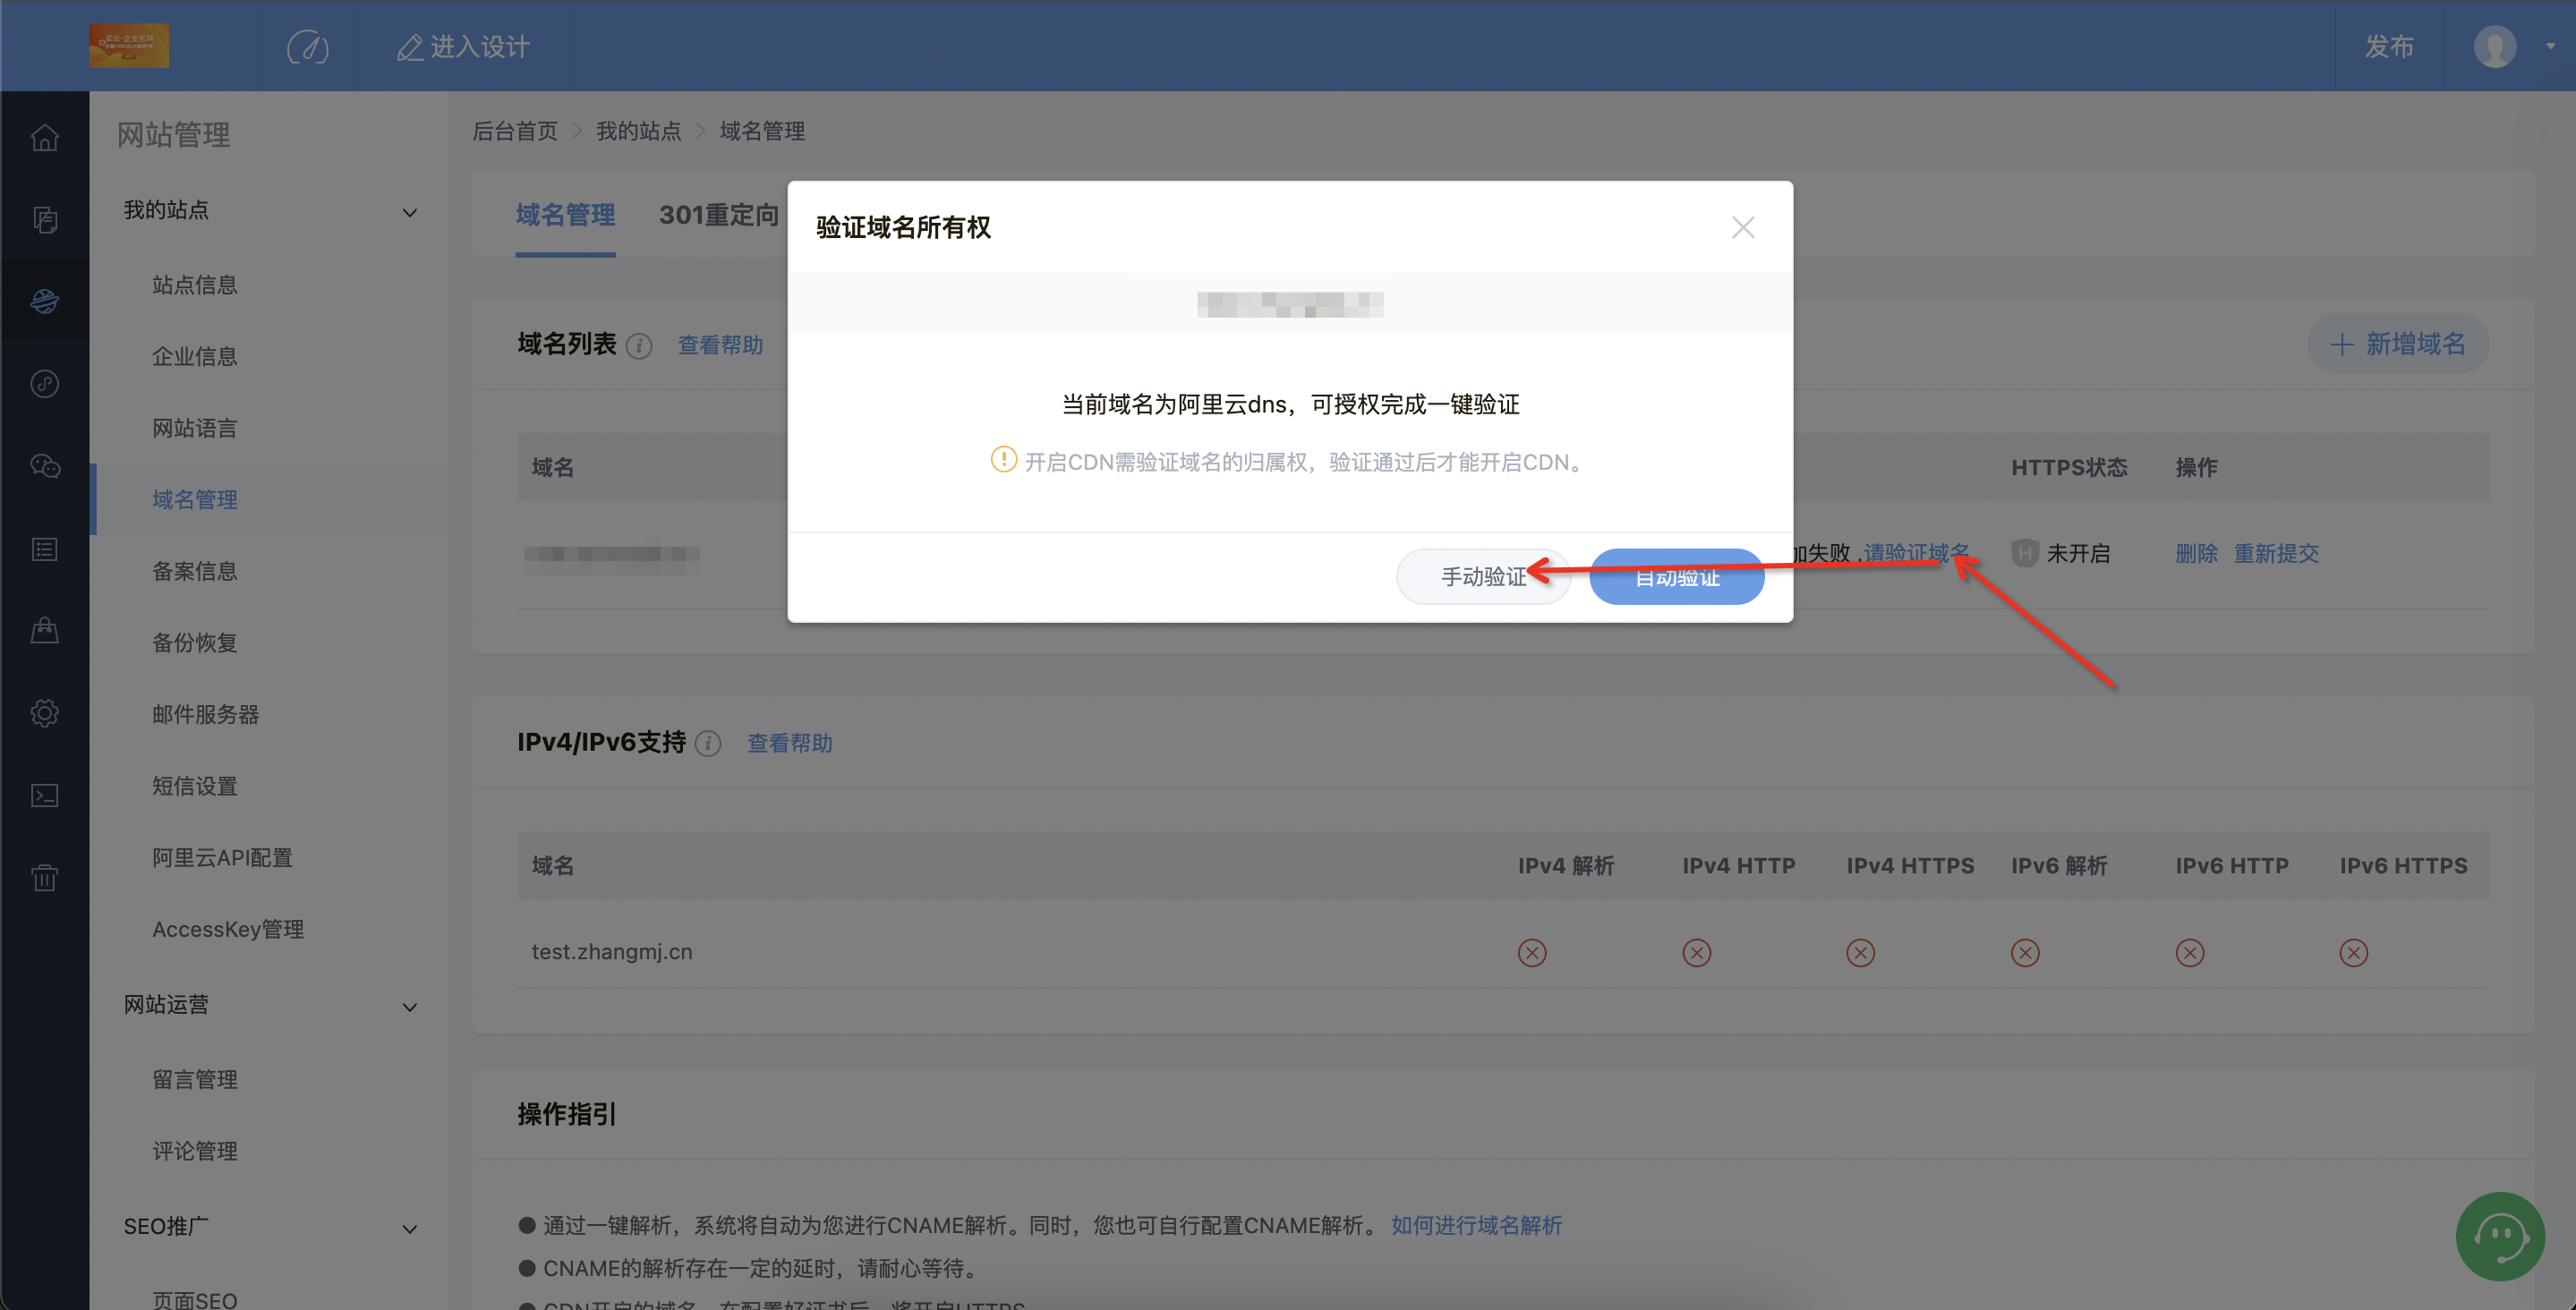Screen dimensions: 2576x1310
Task: Click the test.zhangmj.cn domain cell
Action: point(612,952)
